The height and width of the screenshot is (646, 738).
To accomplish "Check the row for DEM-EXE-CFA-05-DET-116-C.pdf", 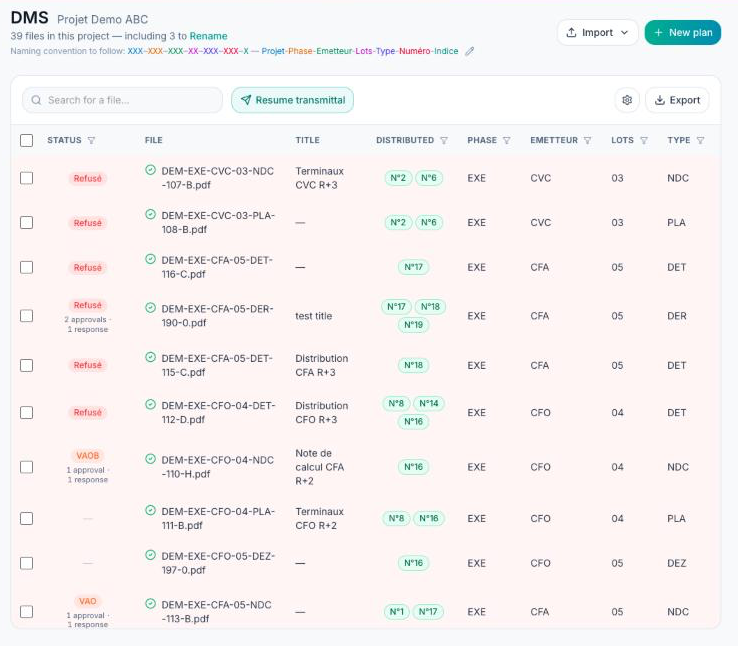I will coord(26,267).
